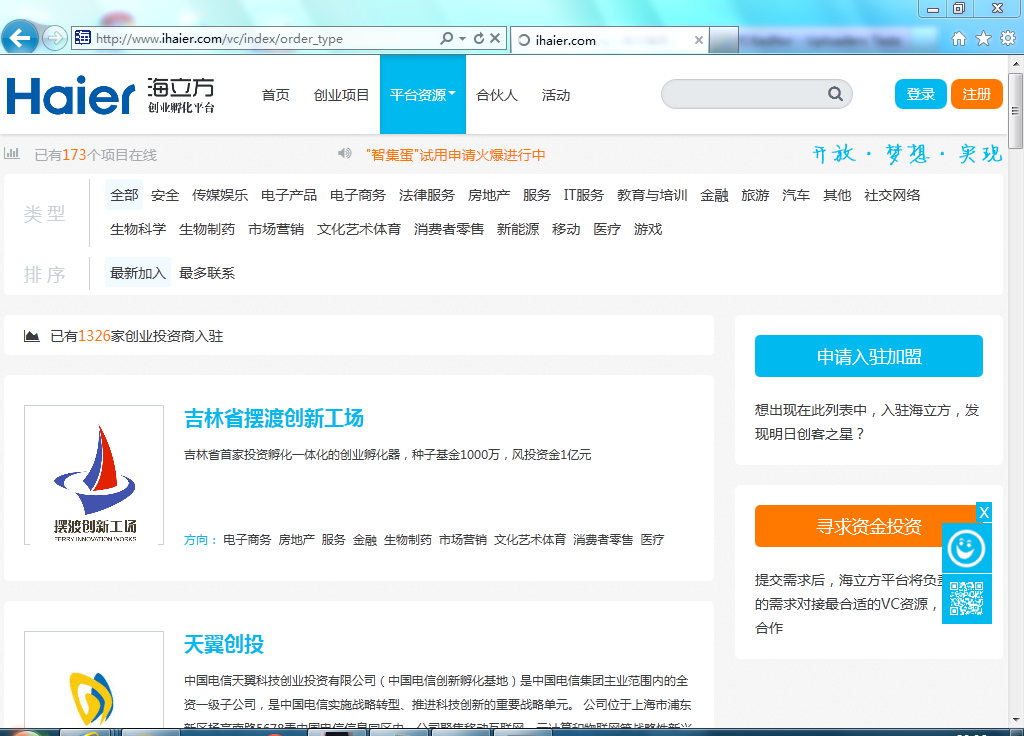The width and height of the screenshot is (1024, 736).
Task: Open 活动 navigation item
Action: (x=556, y=95)
